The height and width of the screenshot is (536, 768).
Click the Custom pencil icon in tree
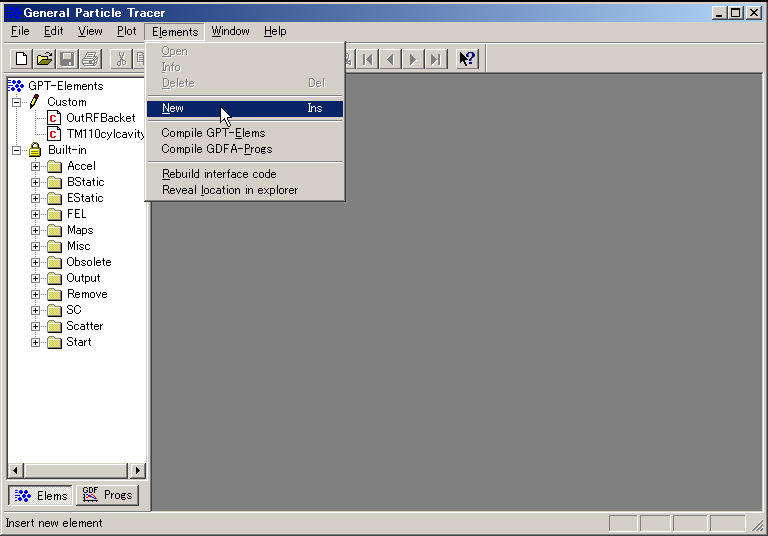click(x=34, y=102)
